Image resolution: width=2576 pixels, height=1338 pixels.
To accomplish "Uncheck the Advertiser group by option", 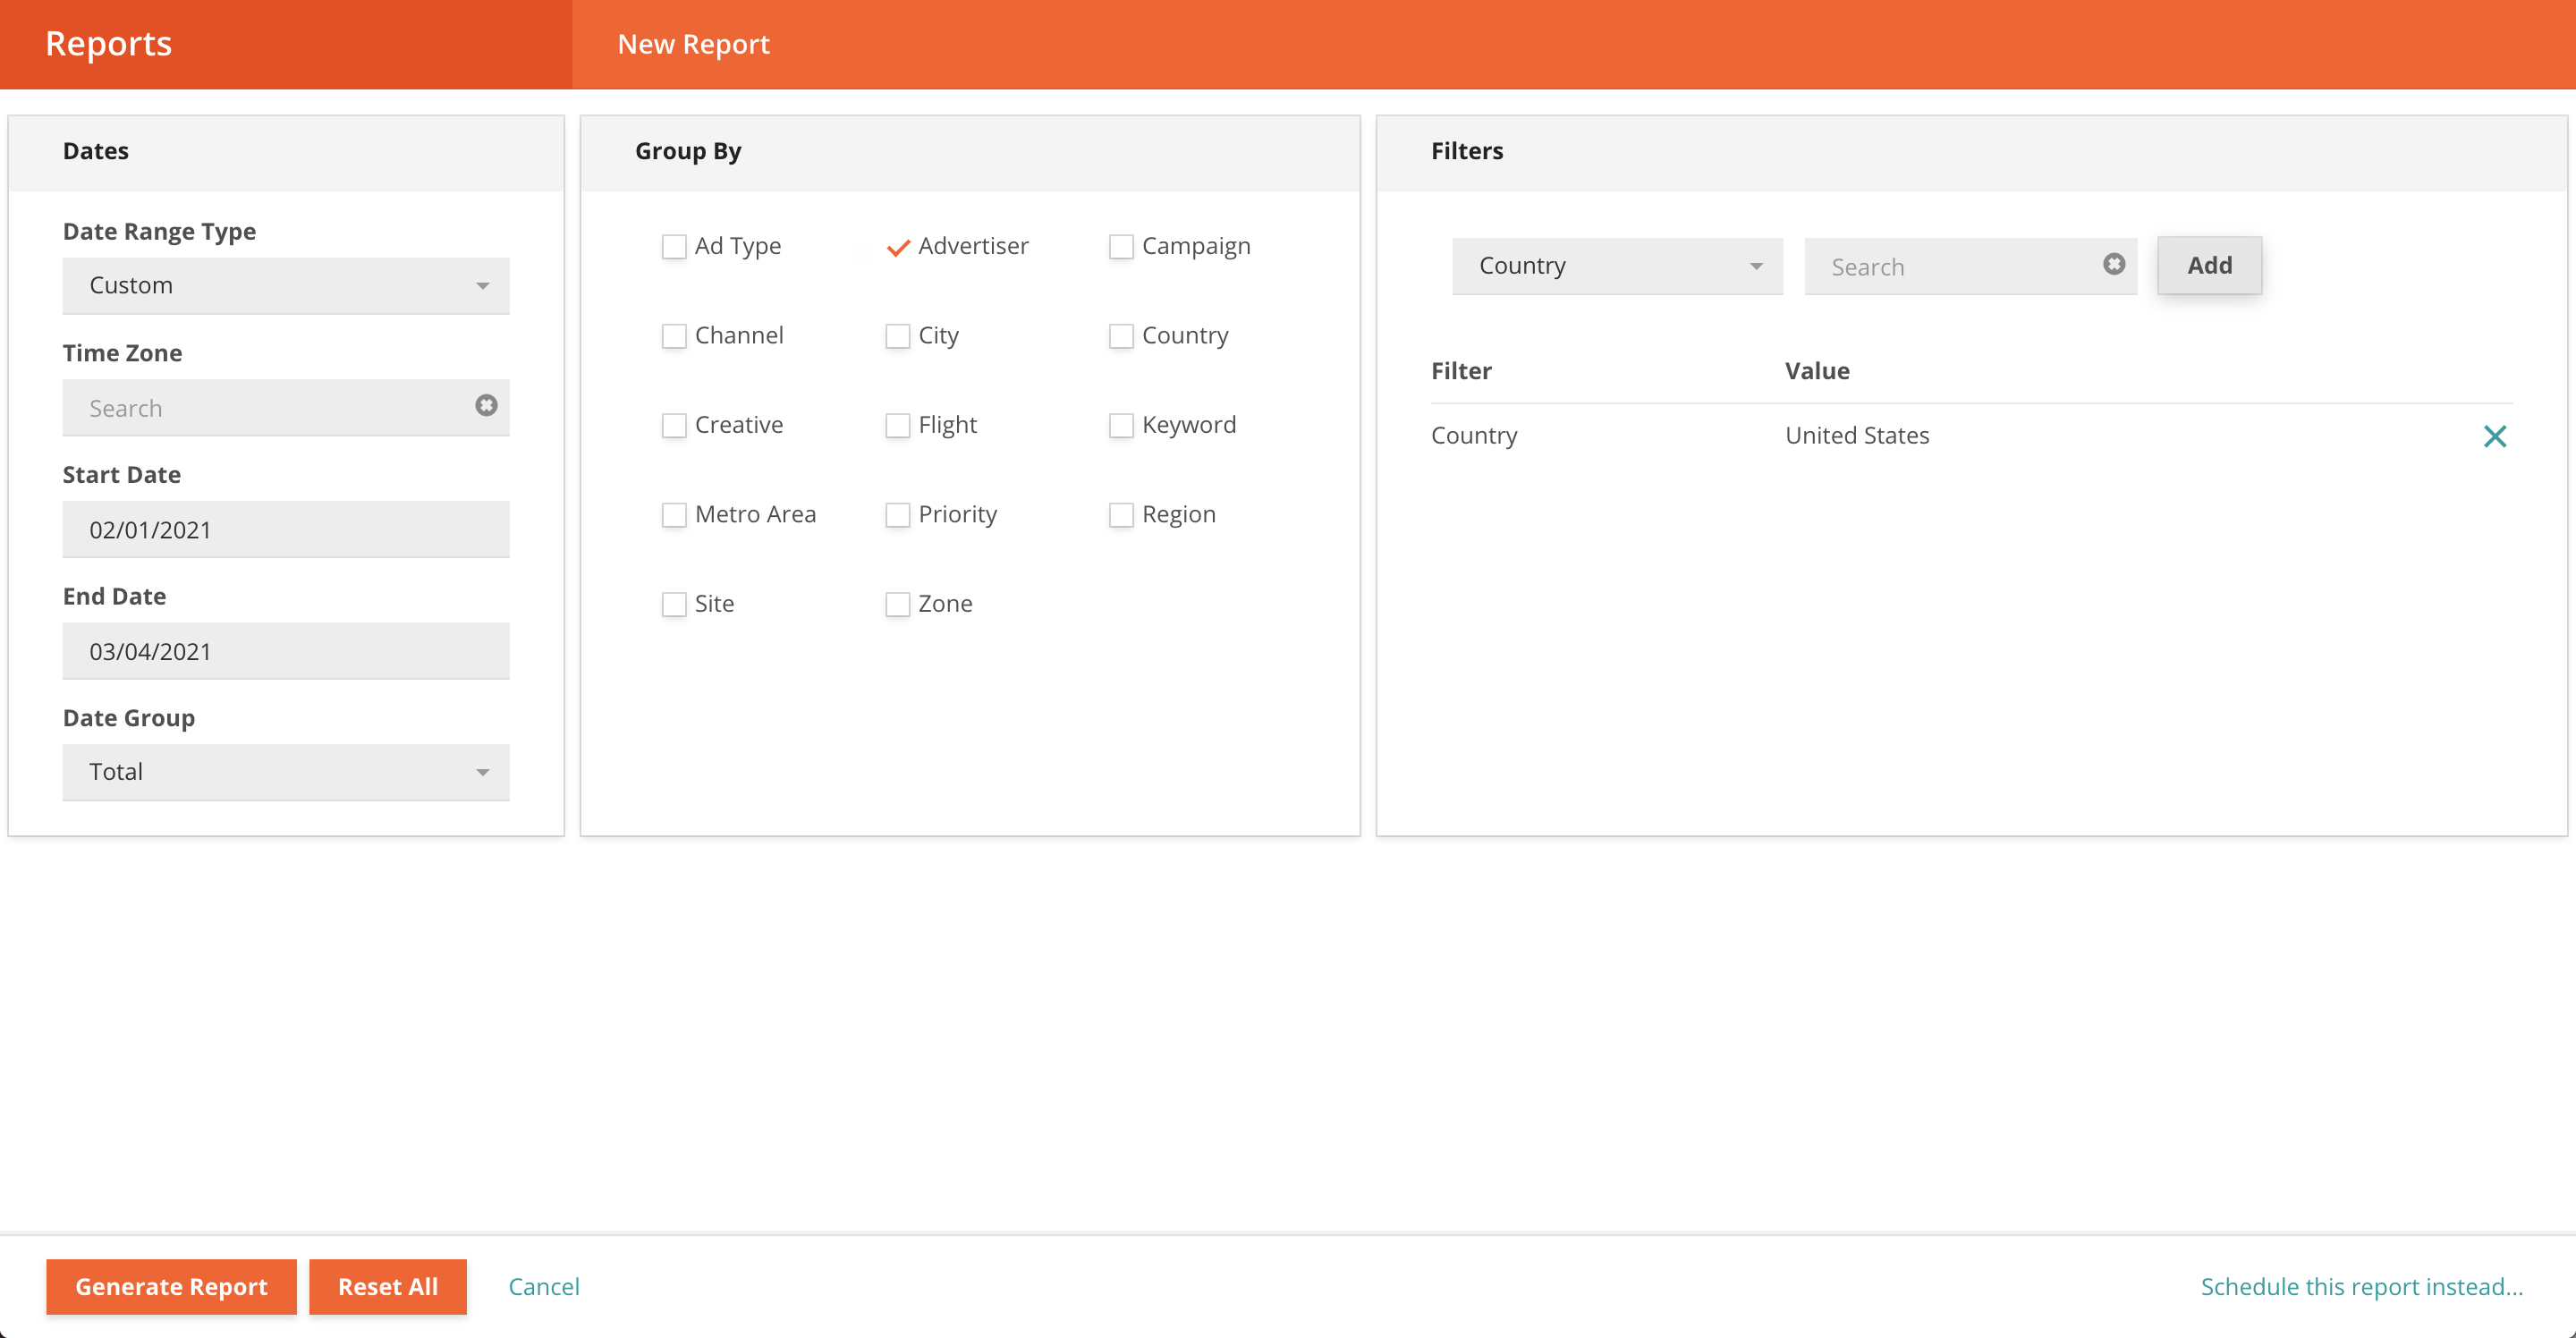I will [x=898, y=247].
